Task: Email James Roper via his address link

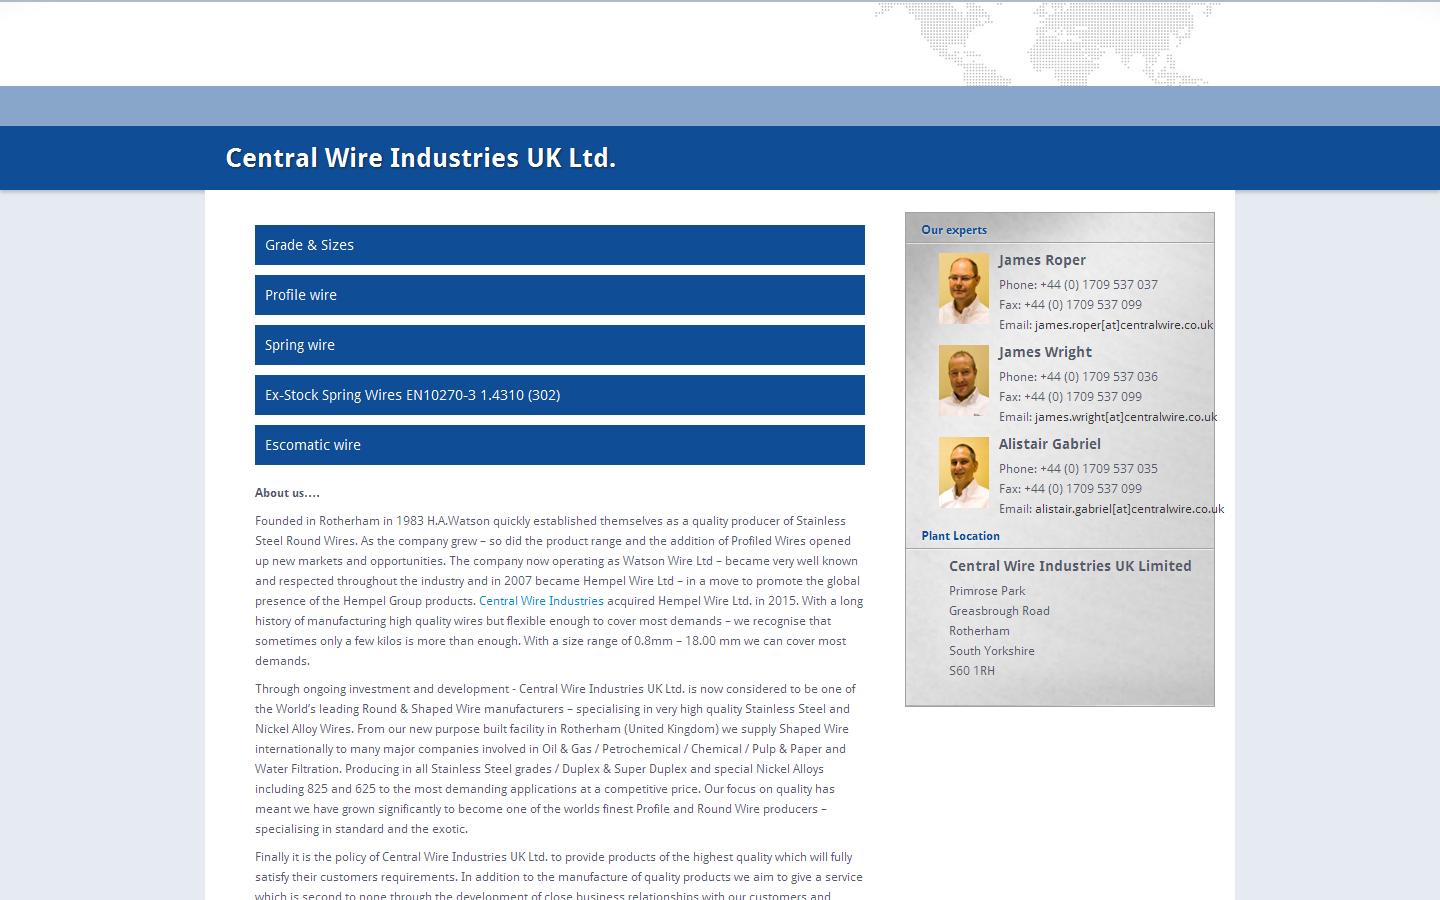Action: (1123, 325)
